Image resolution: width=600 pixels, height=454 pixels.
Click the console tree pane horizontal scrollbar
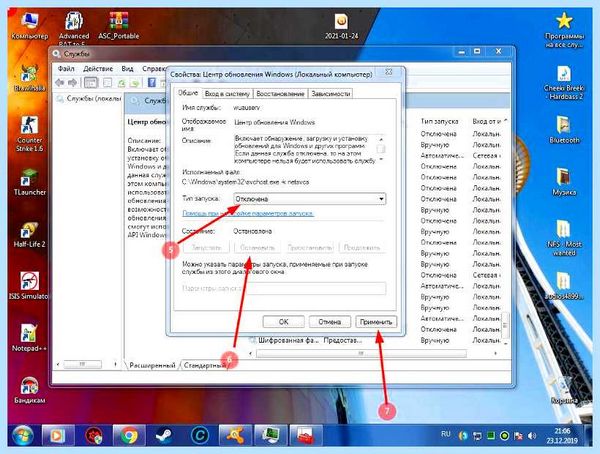click(86, 364)
